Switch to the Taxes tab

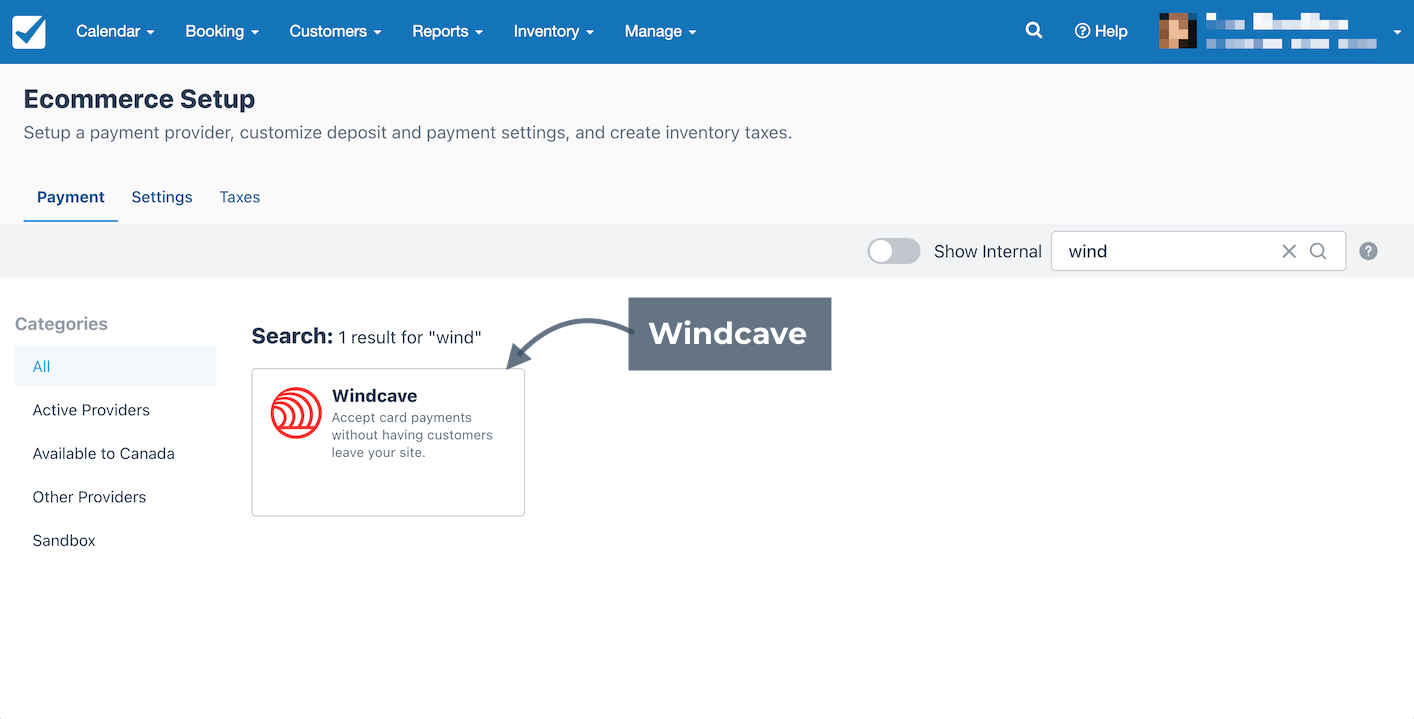pos(240,197)
